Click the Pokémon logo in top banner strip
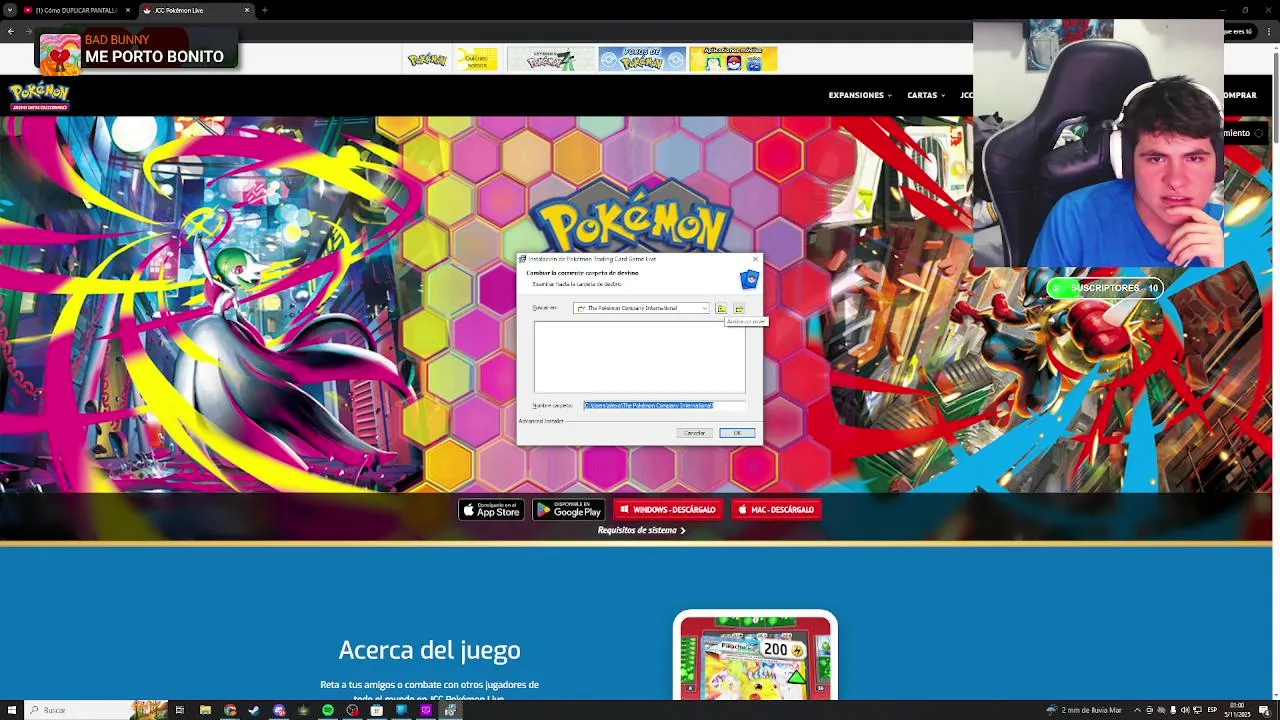Screen dimensions: 1280x720 coord(427,59)
